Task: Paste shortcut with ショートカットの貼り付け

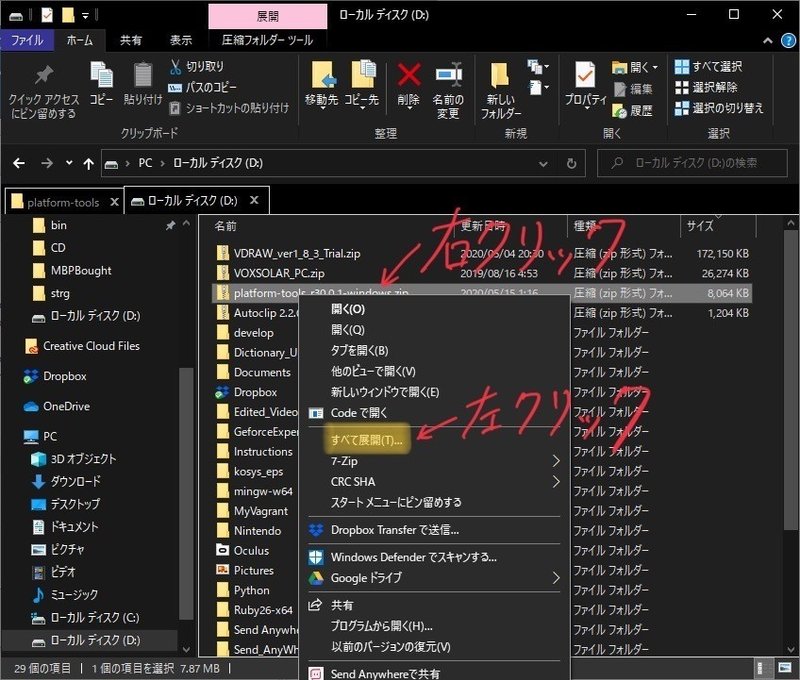Action: click(229, 108)
